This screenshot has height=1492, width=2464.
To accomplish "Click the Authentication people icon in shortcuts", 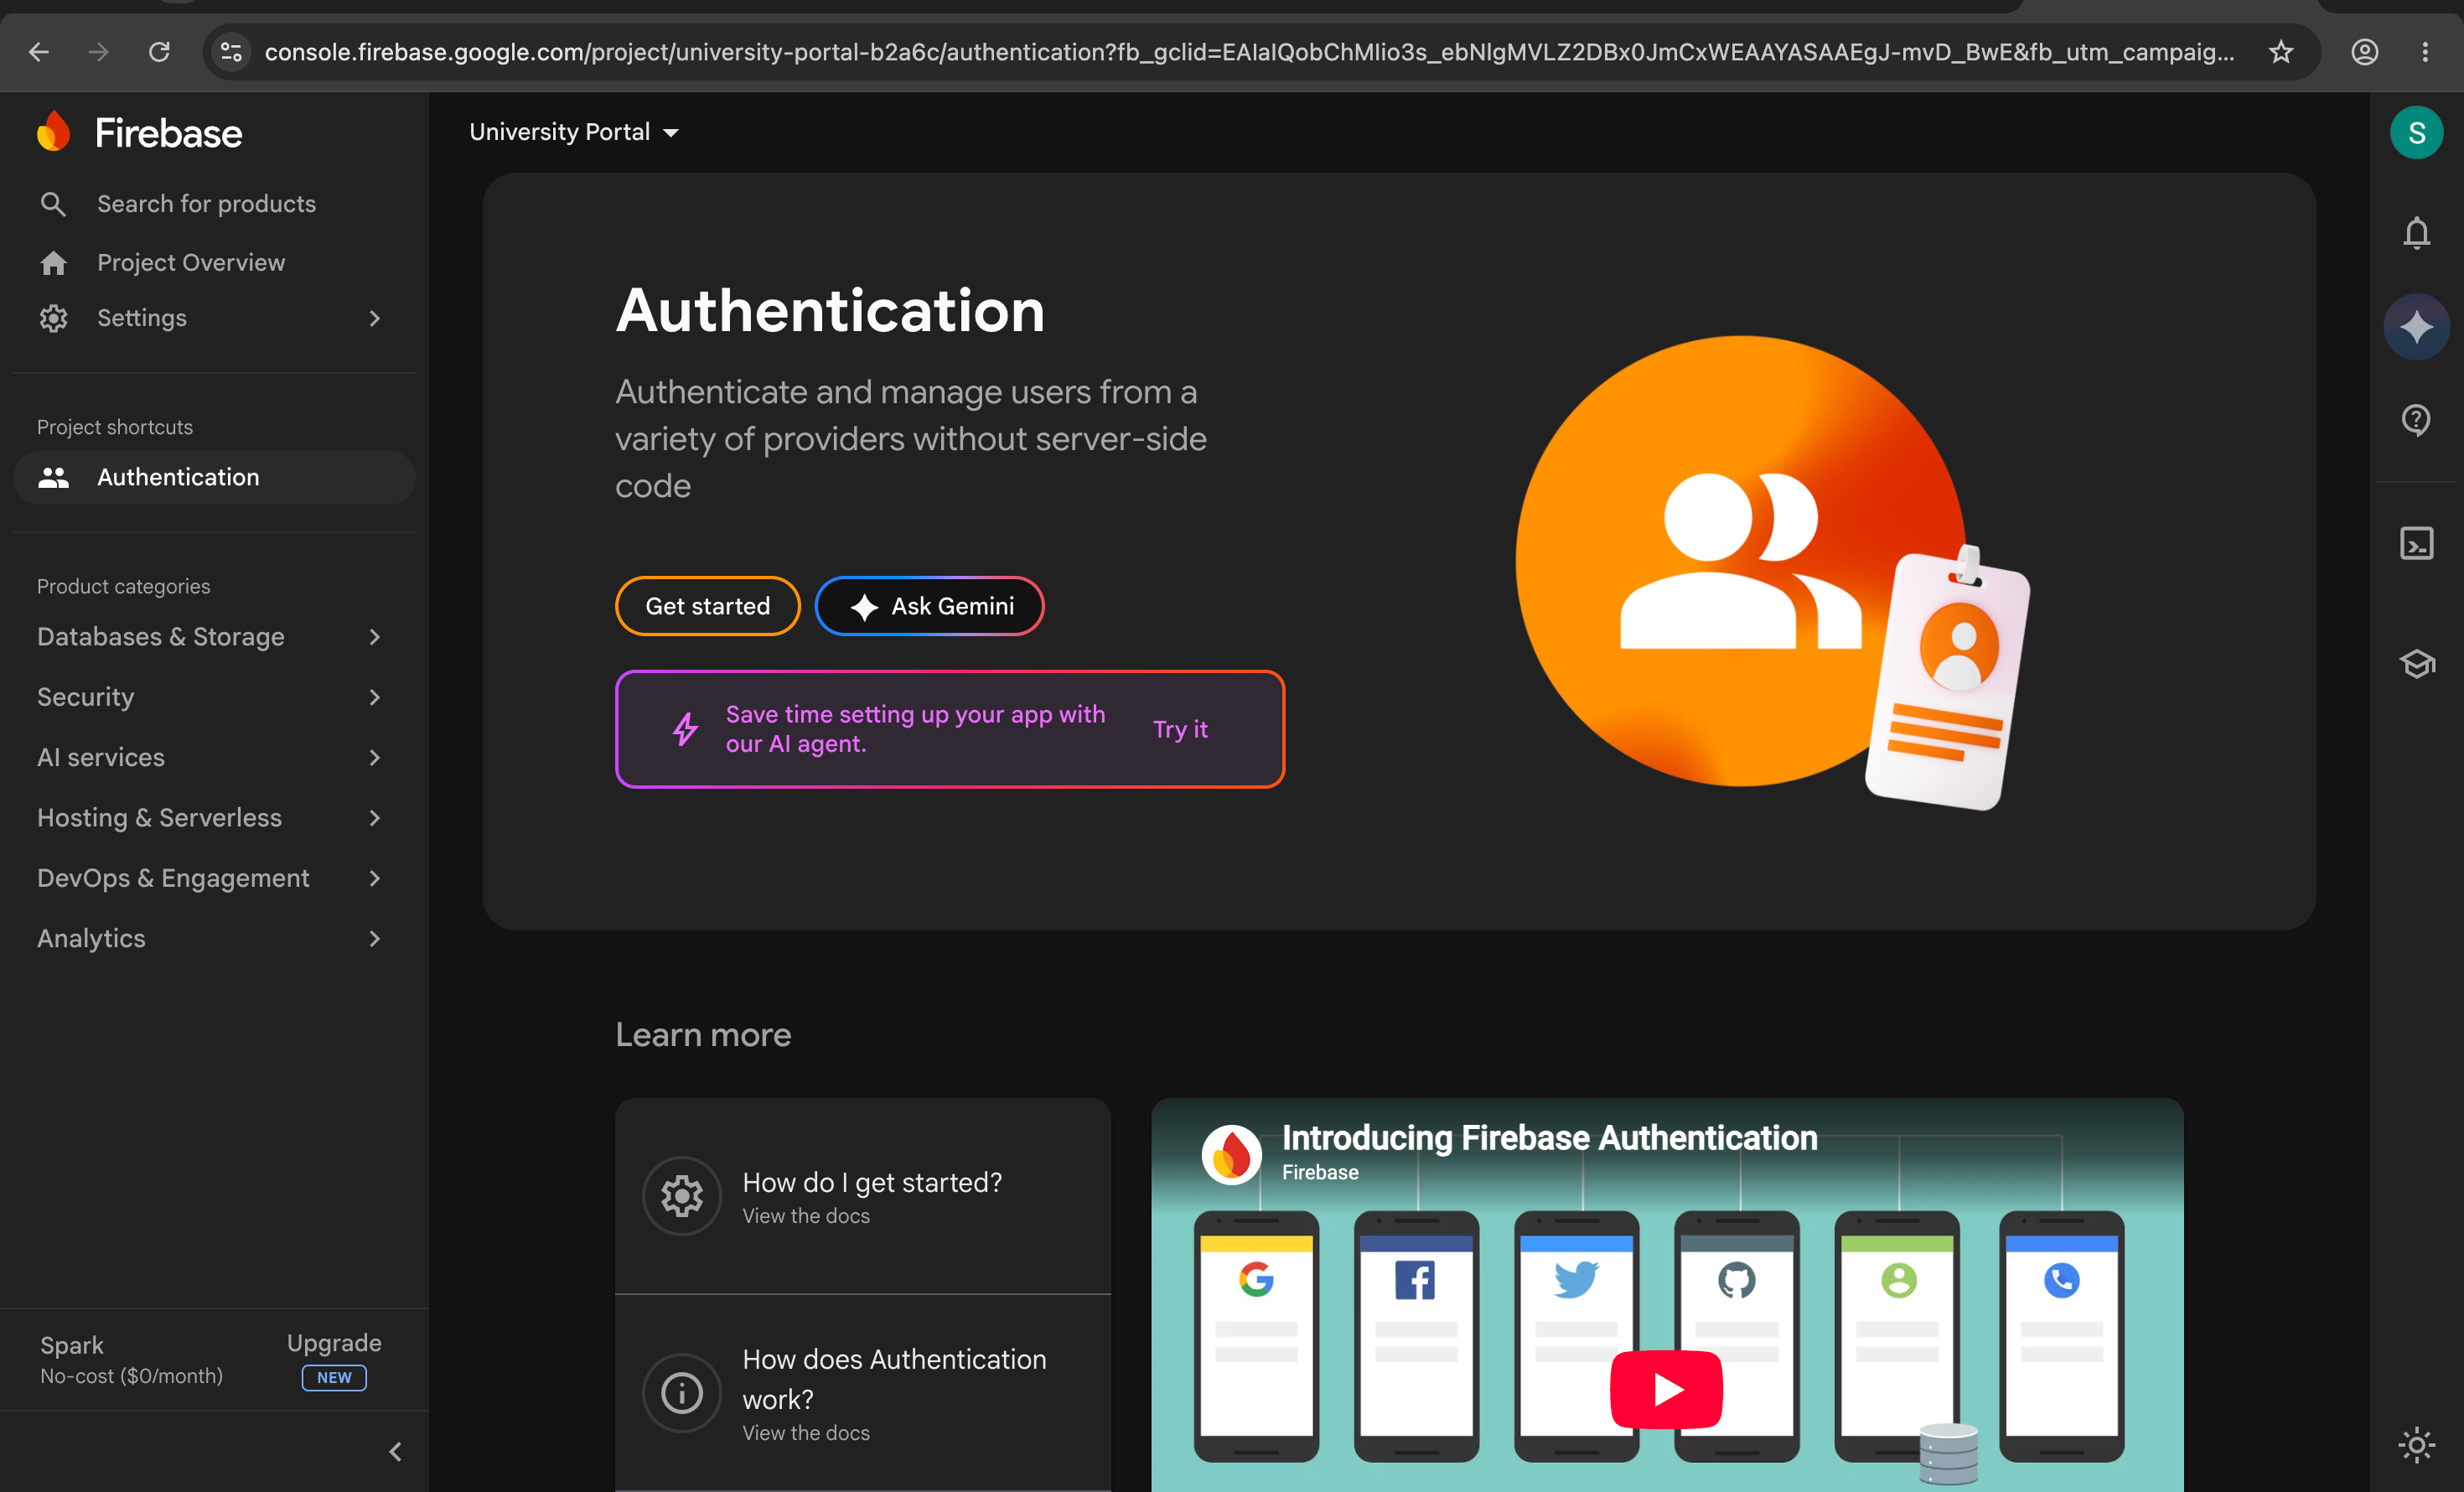I will pos(53,478).
